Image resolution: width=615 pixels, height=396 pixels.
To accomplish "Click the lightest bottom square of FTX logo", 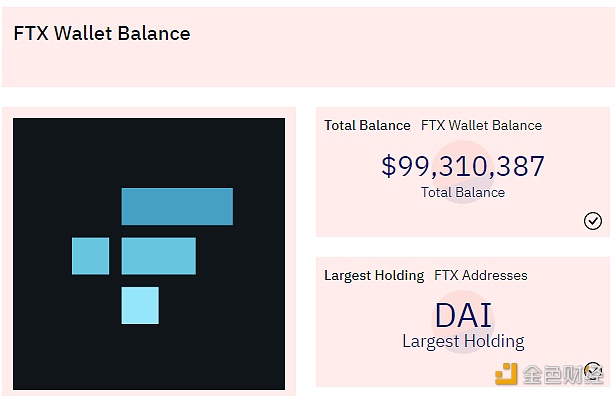I will (x=140, y=305).
